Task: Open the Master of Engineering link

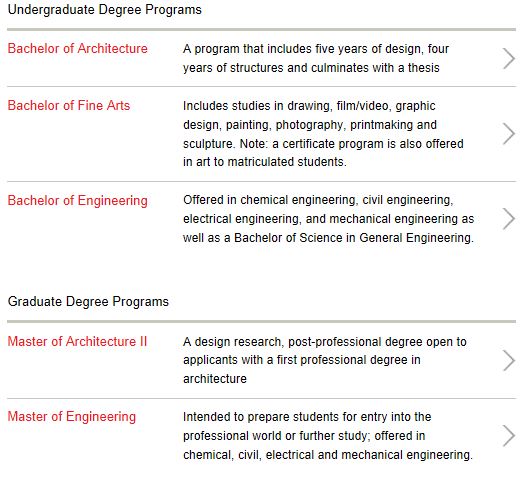Action: coord(72,417)
